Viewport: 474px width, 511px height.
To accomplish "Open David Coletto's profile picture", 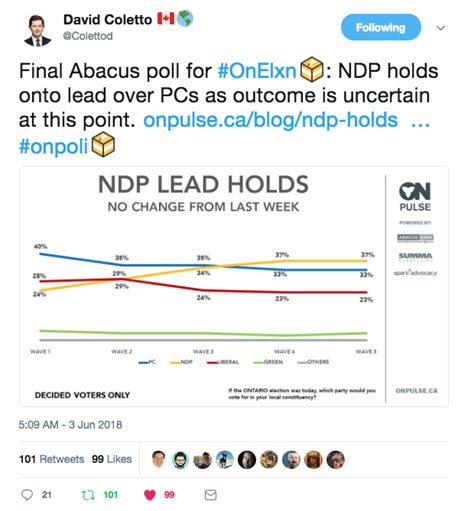I will click(x=38, y=30).
